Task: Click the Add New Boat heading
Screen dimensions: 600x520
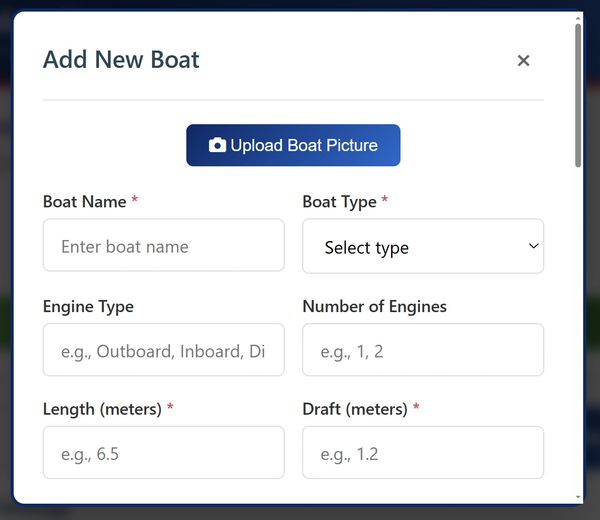Action: click(121, 60)
